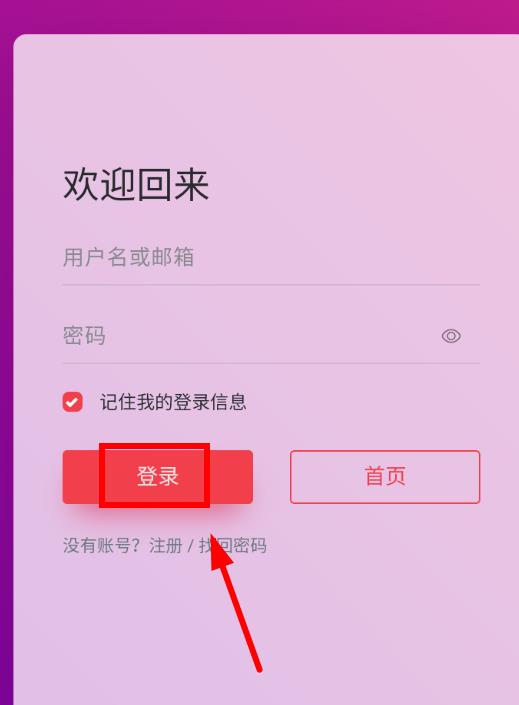
Task: Click the white checkmark in the checkbox
Action: pos(72,402)
